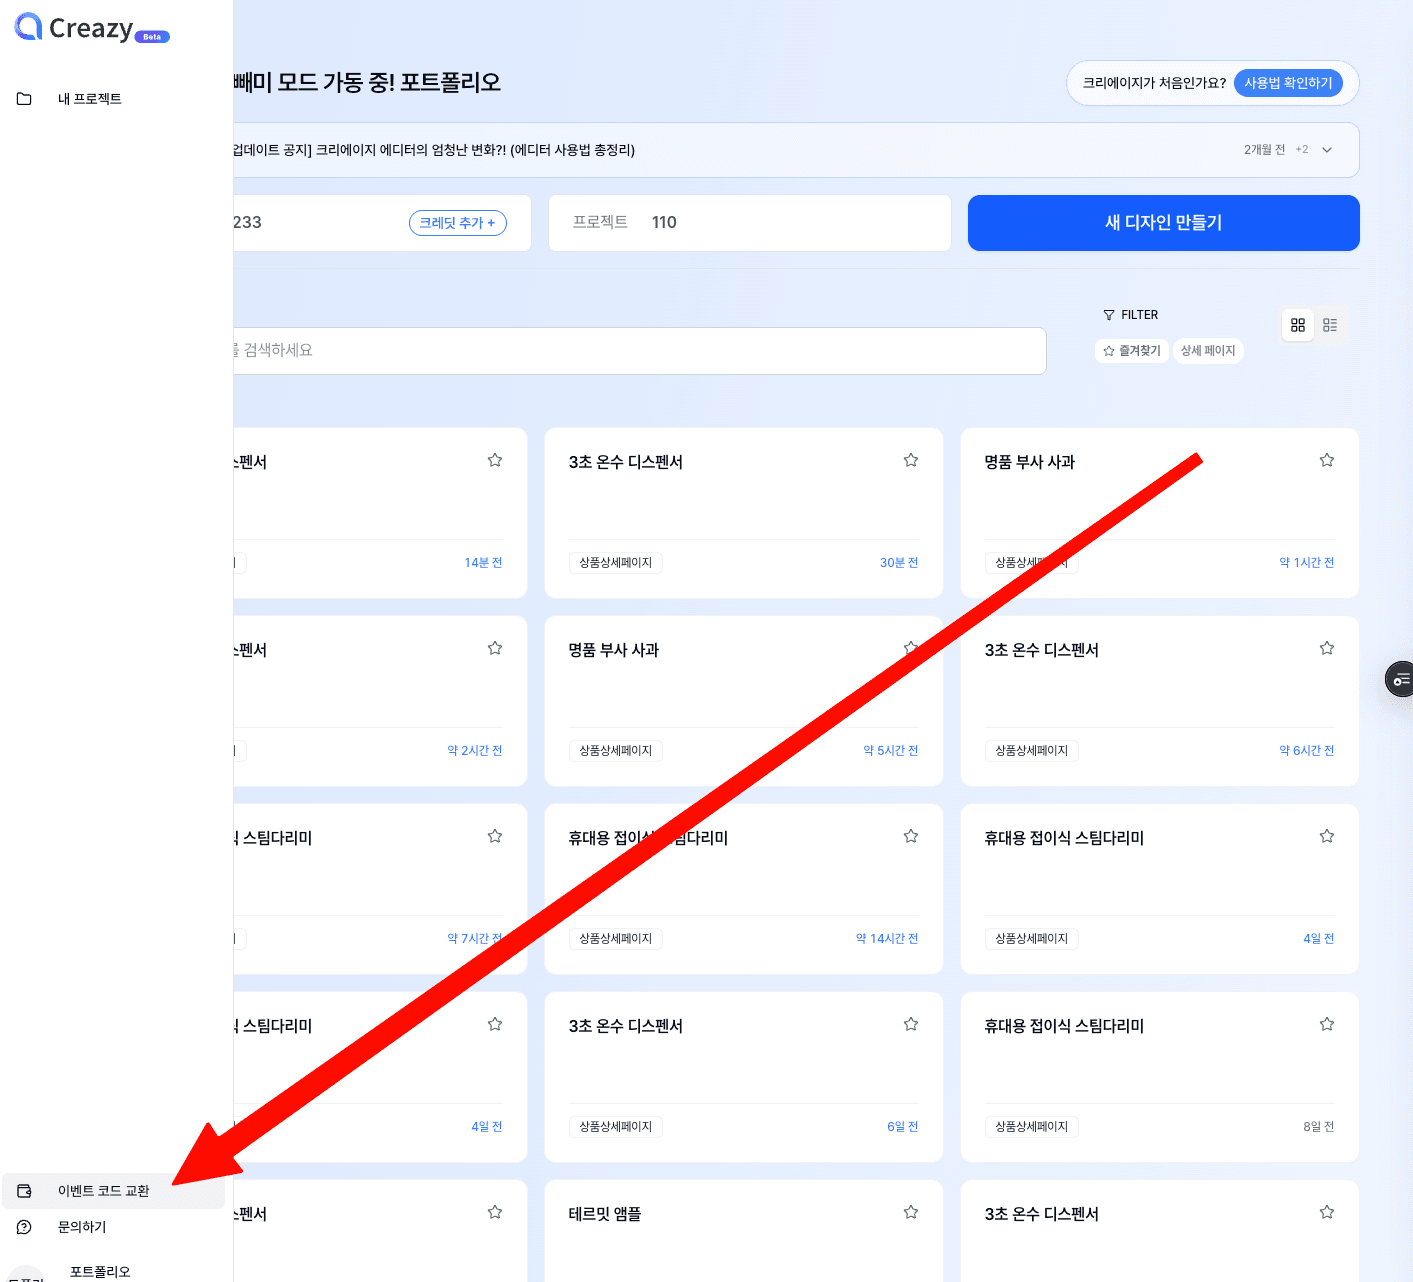1413x1282 pixels.
Task: Click the 2개월 전 notice date
Action: (1265, 150)
